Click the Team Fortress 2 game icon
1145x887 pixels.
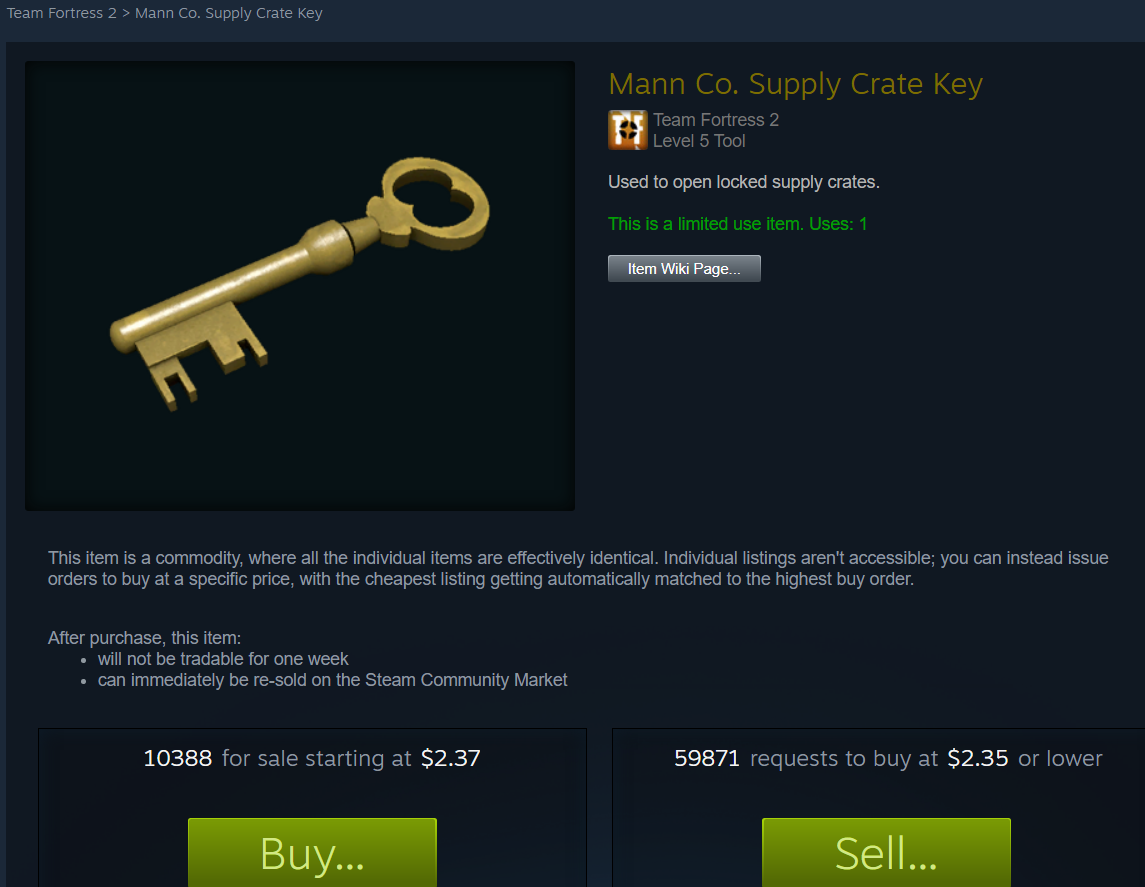click(x=627, y=130)
